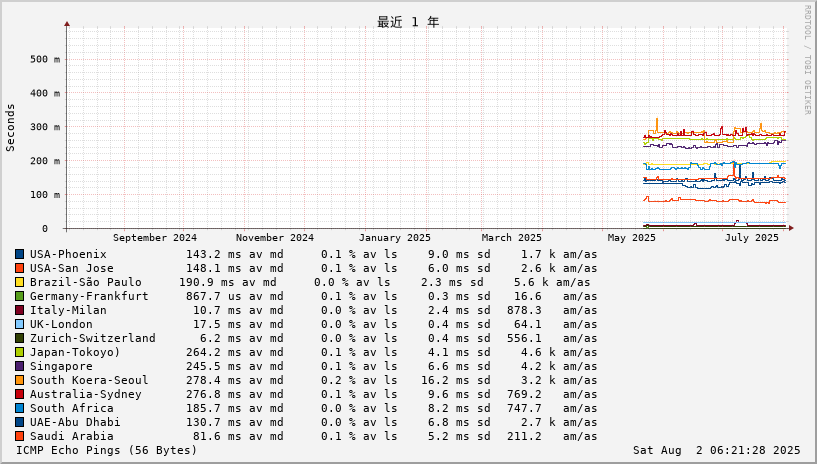Click the July 2025 axis label

(x=751, y=237)
